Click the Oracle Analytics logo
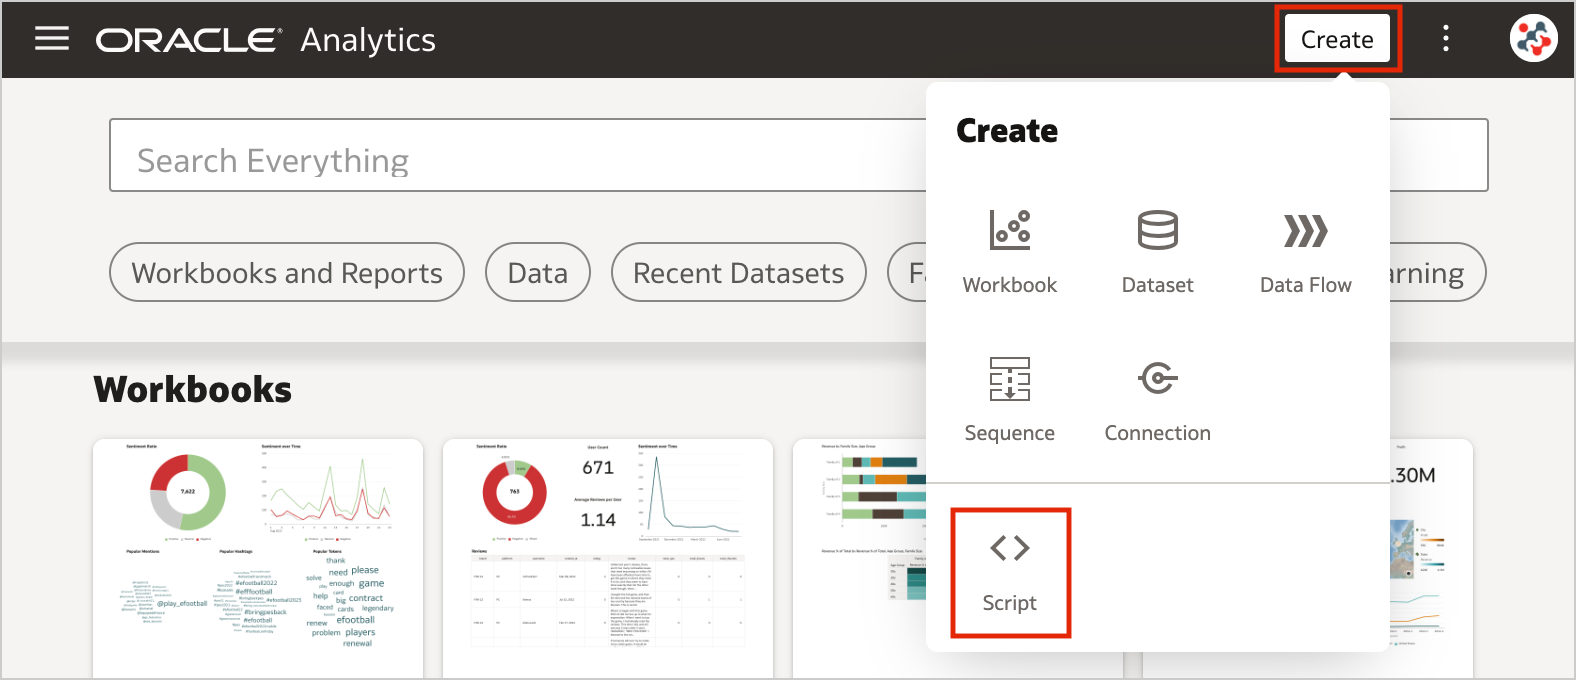 pos(266,39)
